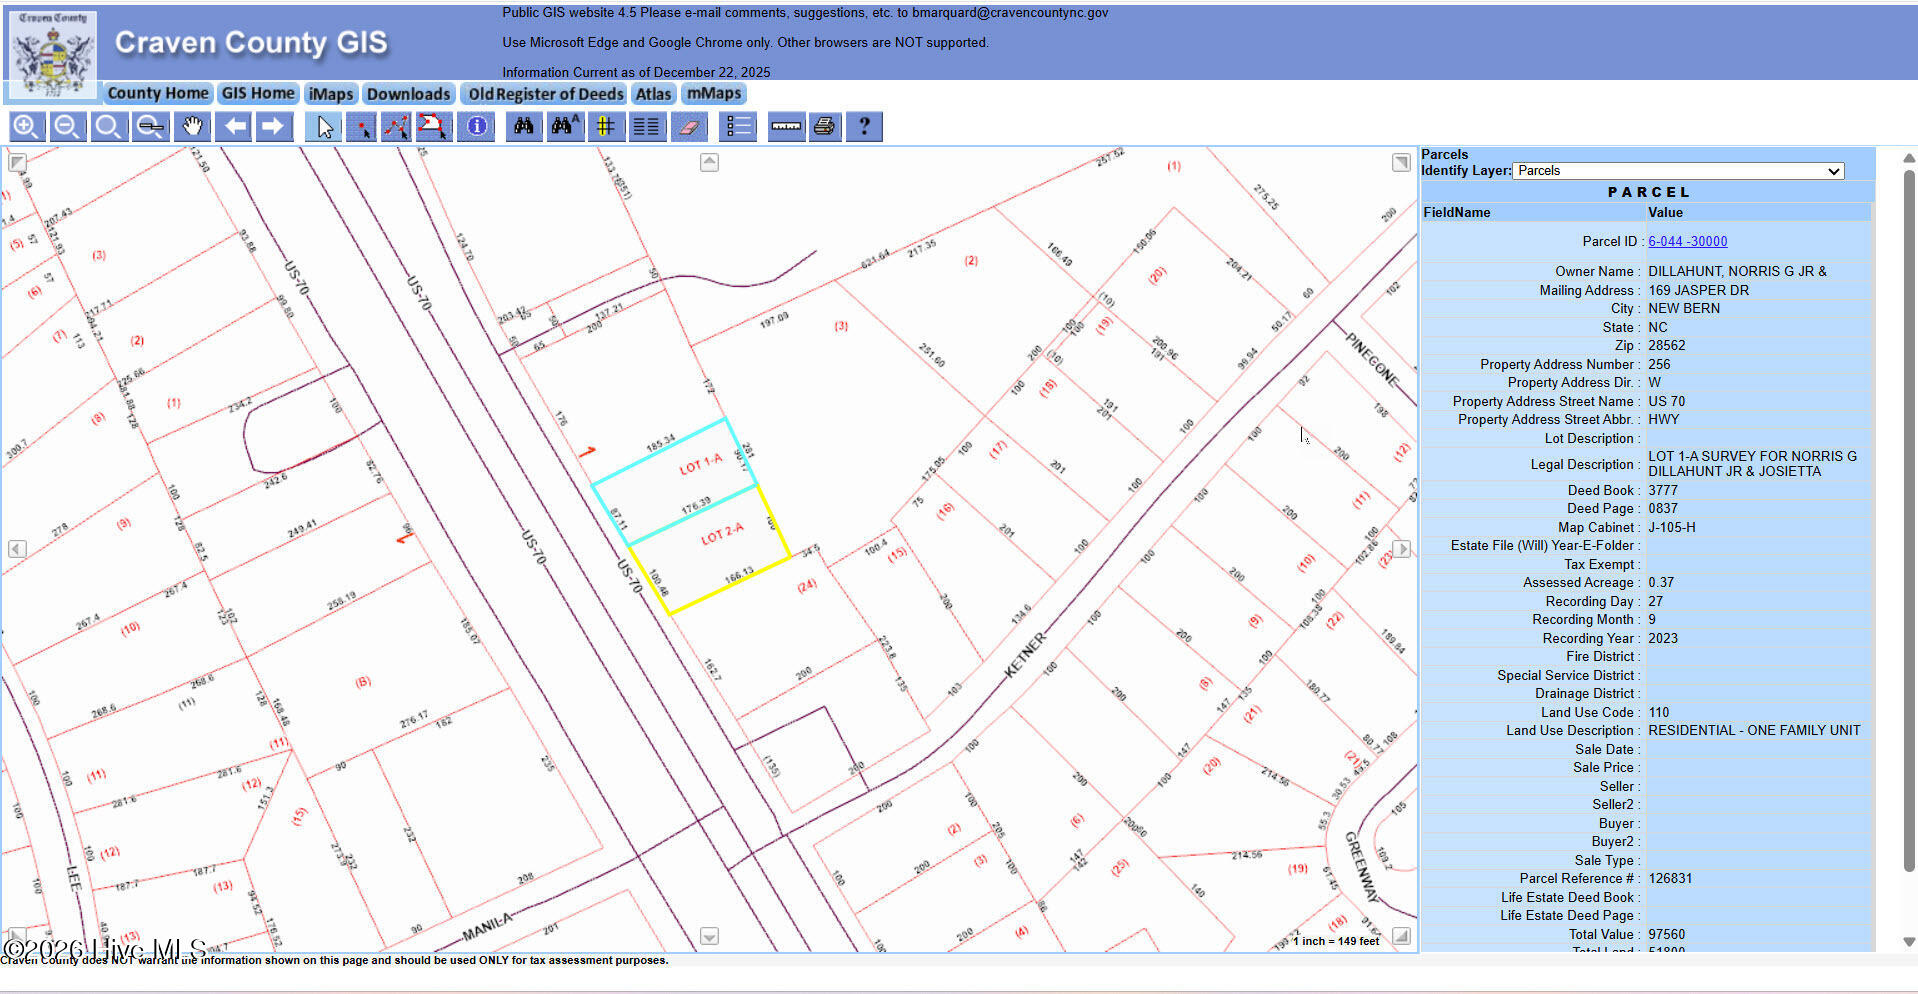Open Help with the question mark
Viewport: 1918px width, 994px height.
(864, 127)
